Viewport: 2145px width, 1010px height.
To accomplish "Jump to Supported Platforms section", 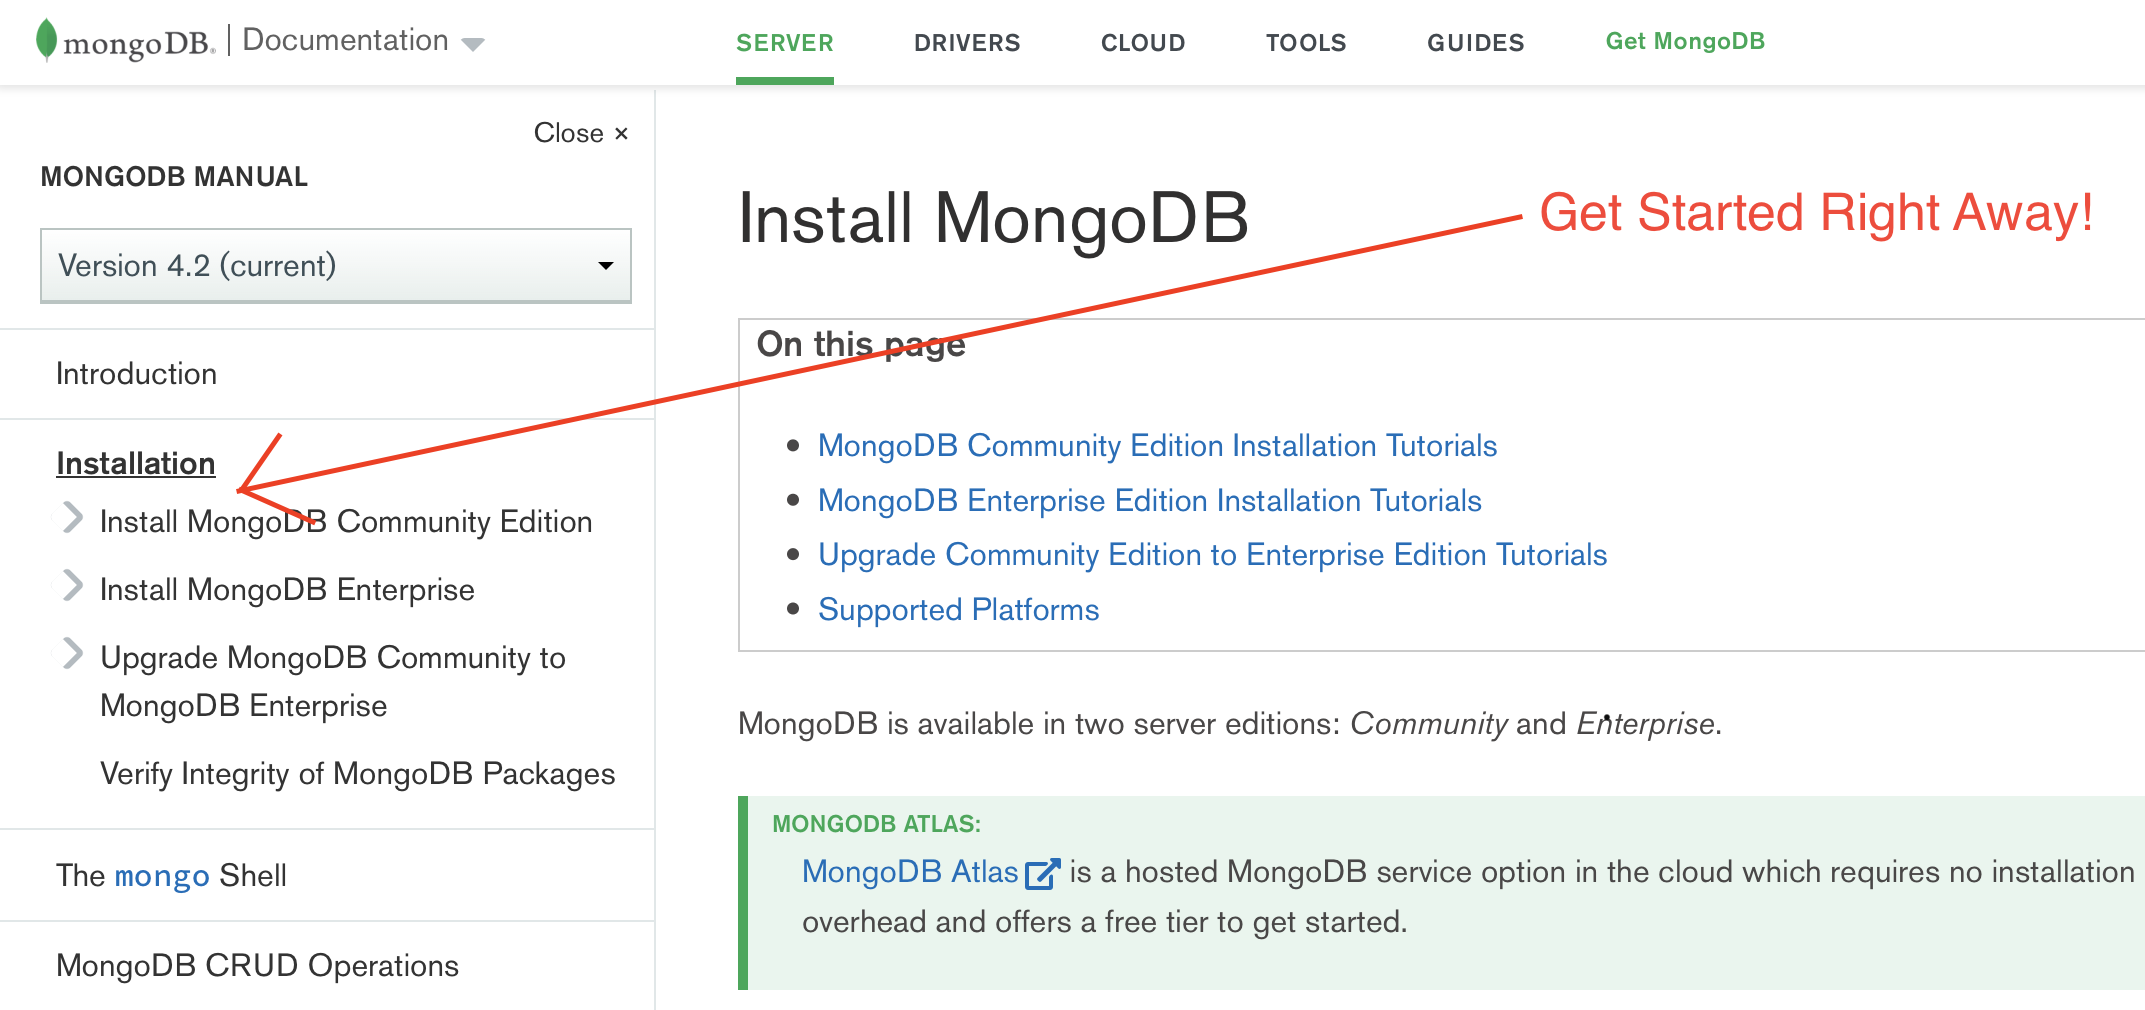I will (959, 610).
